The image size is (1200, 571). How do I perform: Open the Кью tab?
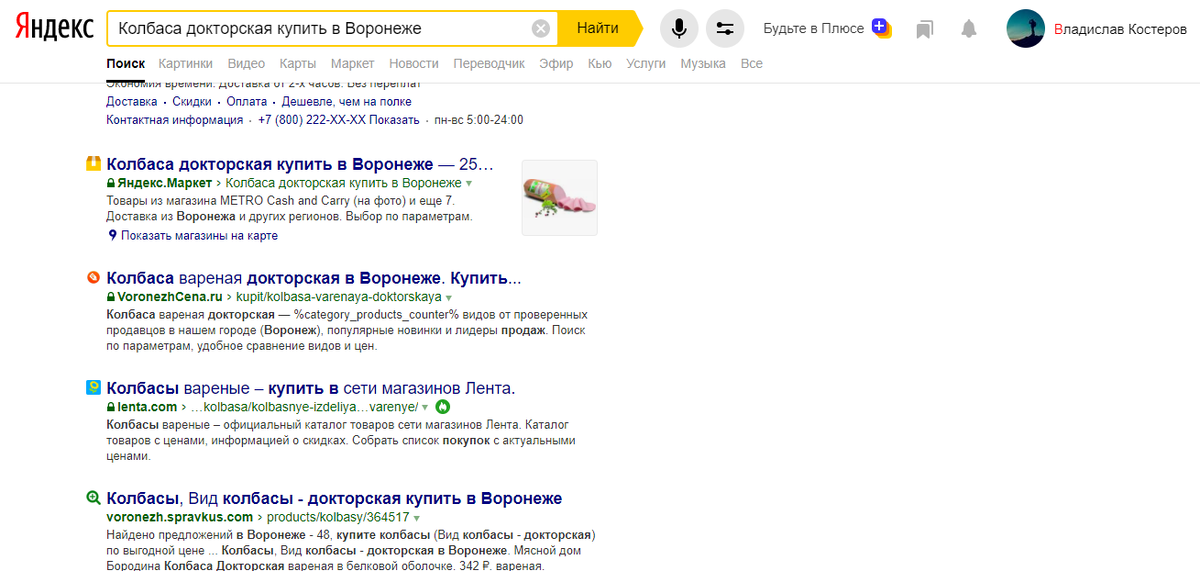point(600,63)
